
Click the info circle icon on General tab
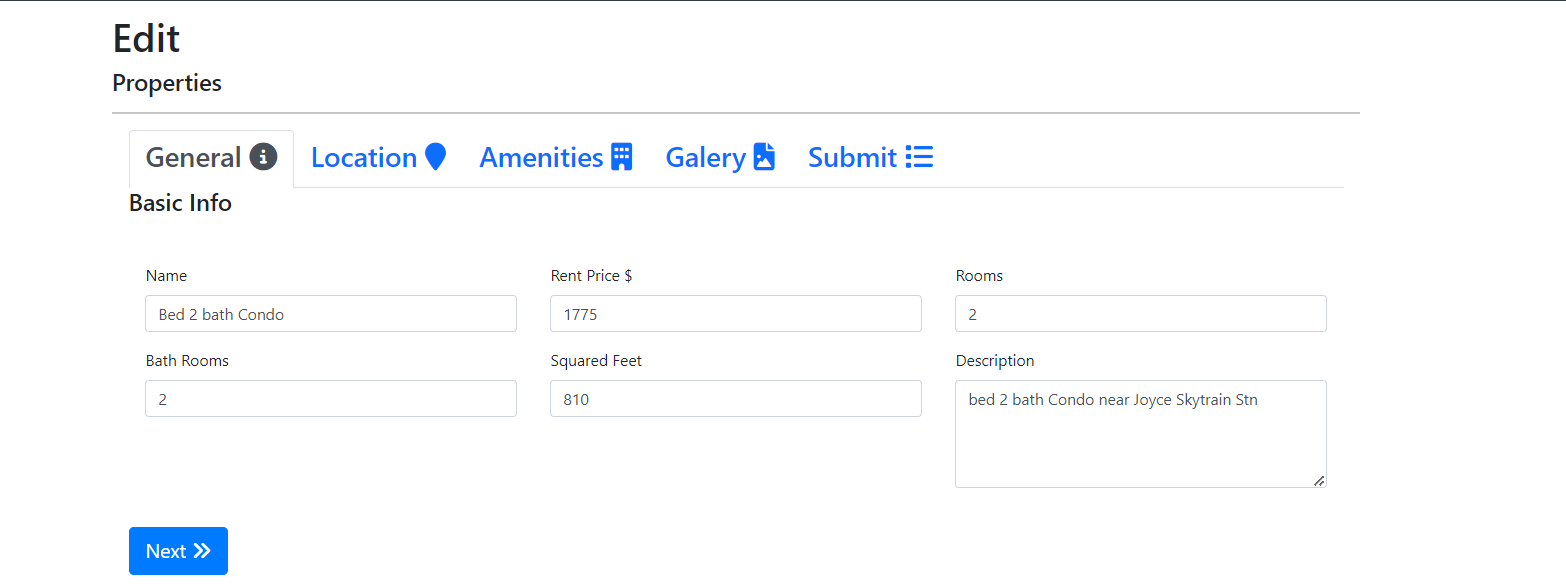pos(263,157)
